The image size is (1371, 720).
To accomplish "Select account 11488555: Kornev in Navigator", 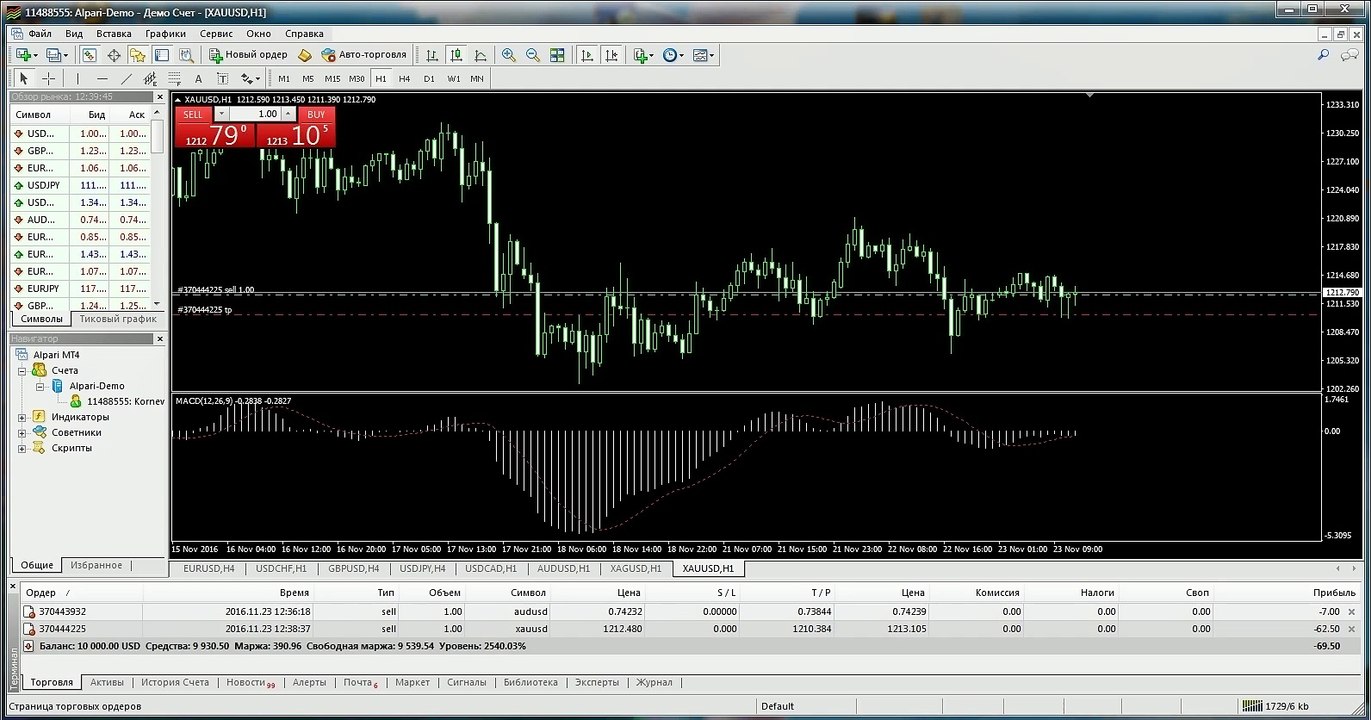I will tap(125, 401).
